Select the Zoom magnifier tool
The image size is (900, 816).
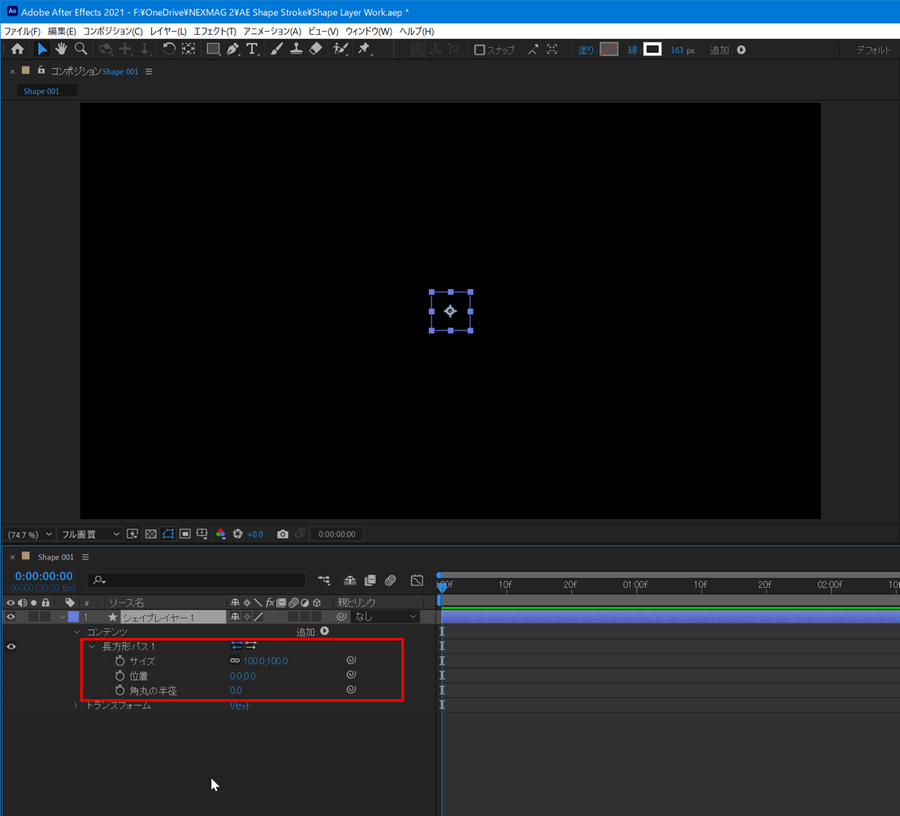click(x=81, y=49)
